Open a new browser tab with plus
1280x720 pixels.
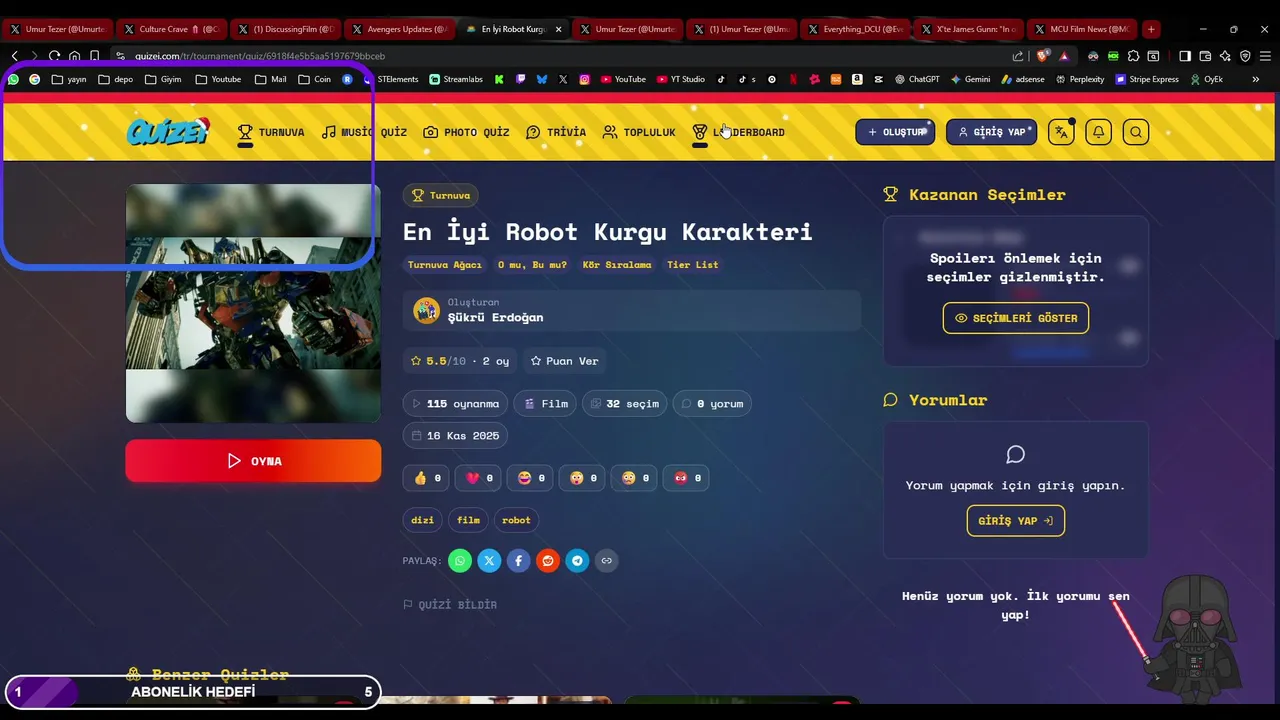(x=1151, y=29)
